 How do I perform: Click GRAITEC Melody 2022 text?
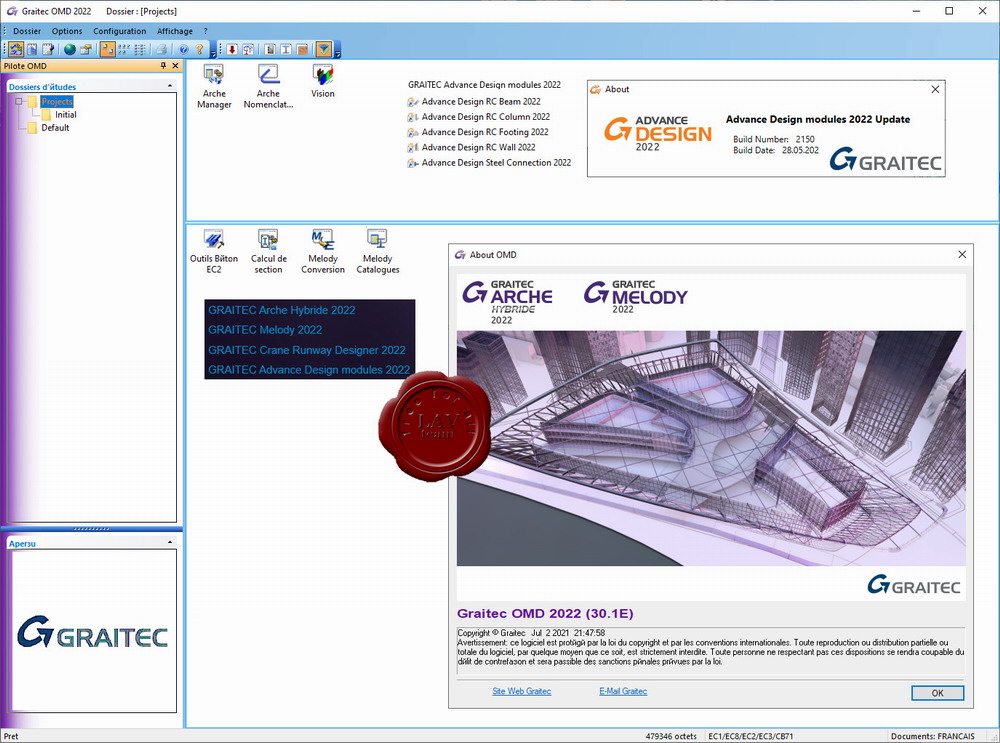[265, 330]
